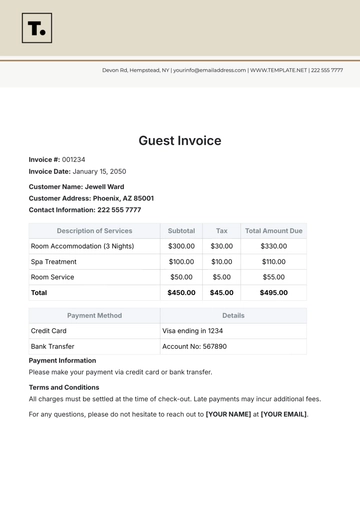Select the Credit Card cell
The width and height of the screenshot is (360, 510).
click(x=94, y=331)
